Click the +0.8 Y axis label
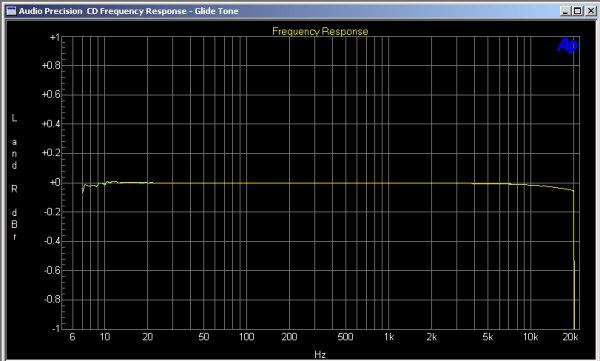 point(51,65)
